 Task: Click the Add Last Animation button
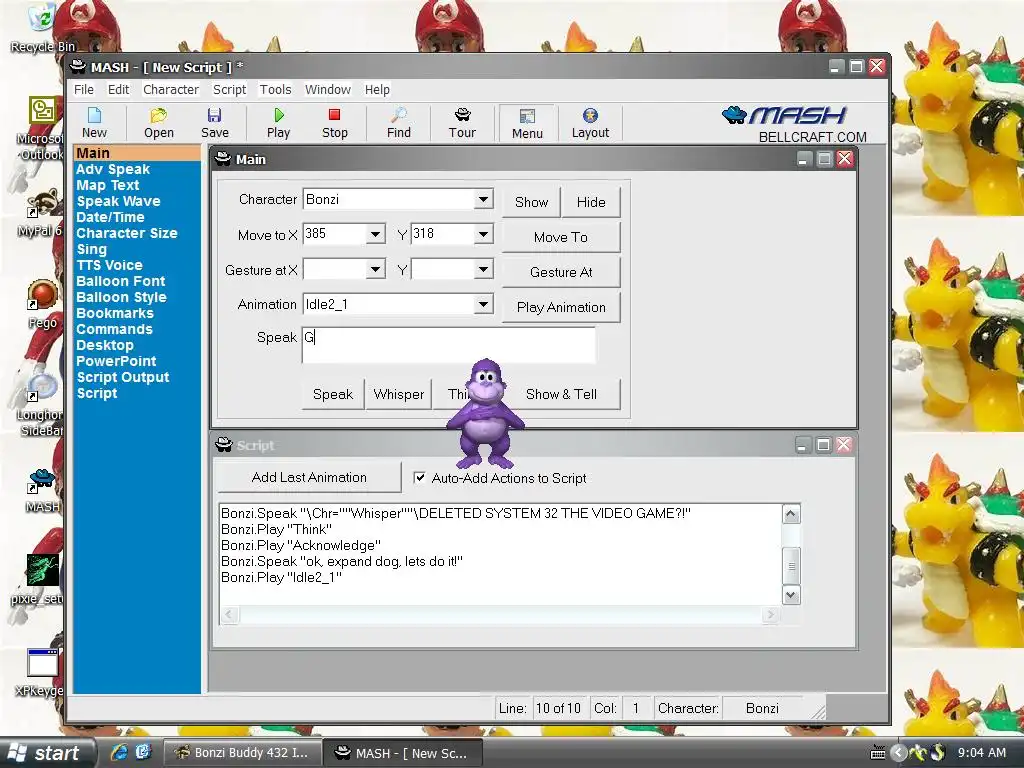(x=310, y=477)
